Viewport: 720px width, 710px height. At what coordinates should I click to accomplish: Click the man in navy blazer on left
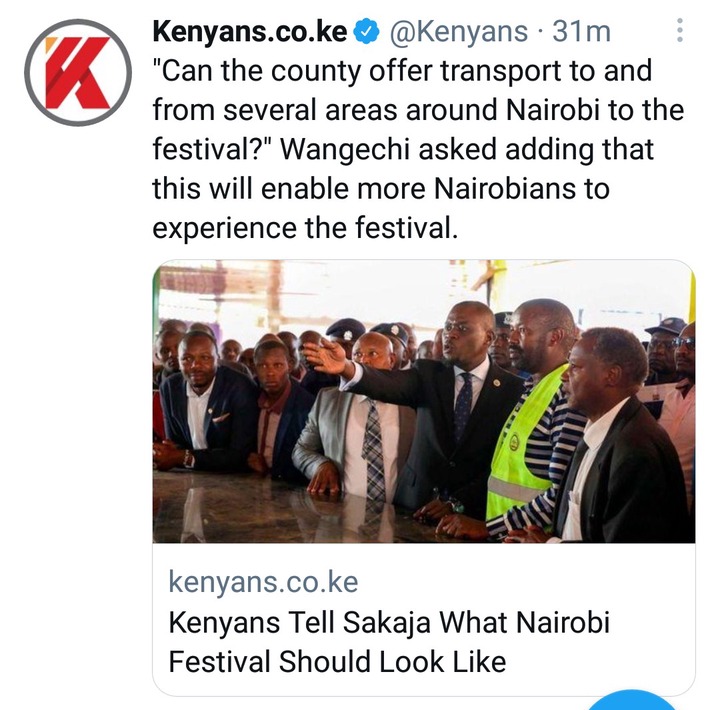pyautogui.click(x=204, y=404)
